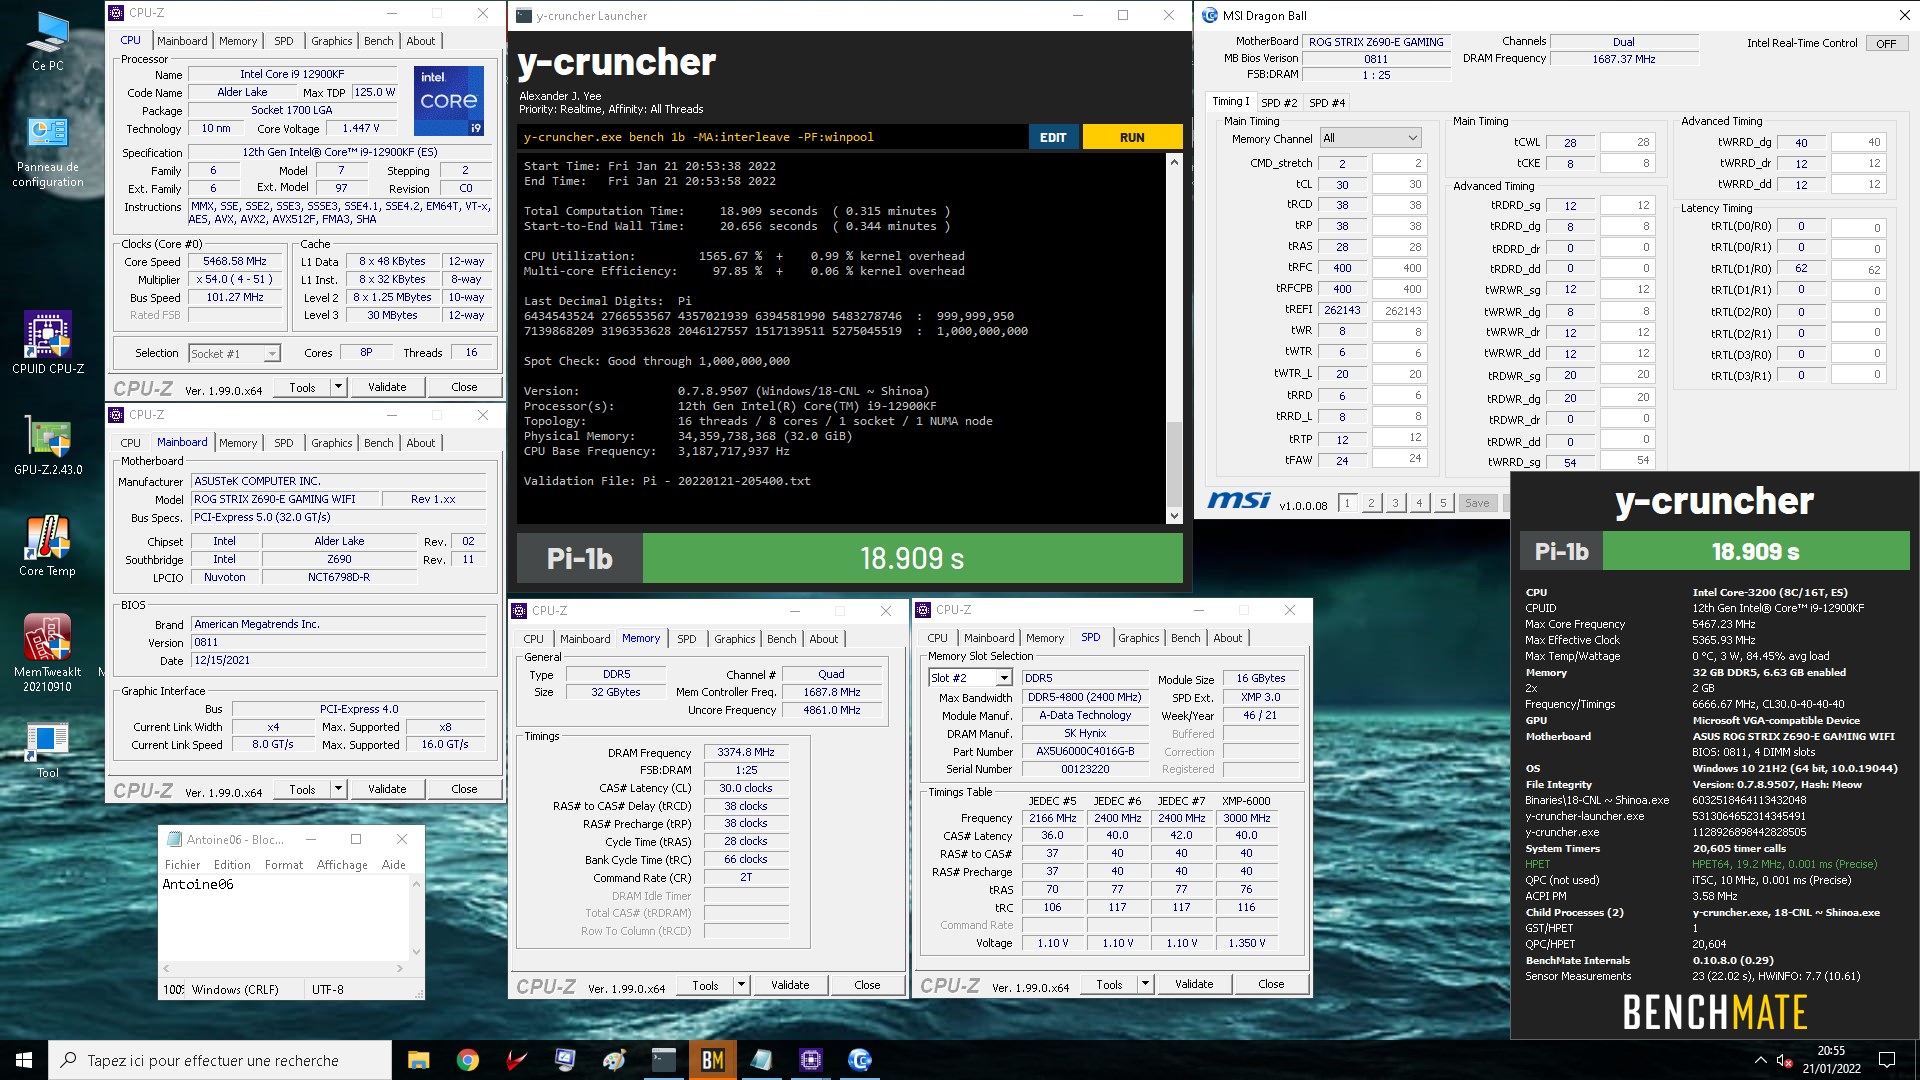Open Google Chrome from the taskbar
This screenshot has width=1920, height=1080.
click(467, 1060)
